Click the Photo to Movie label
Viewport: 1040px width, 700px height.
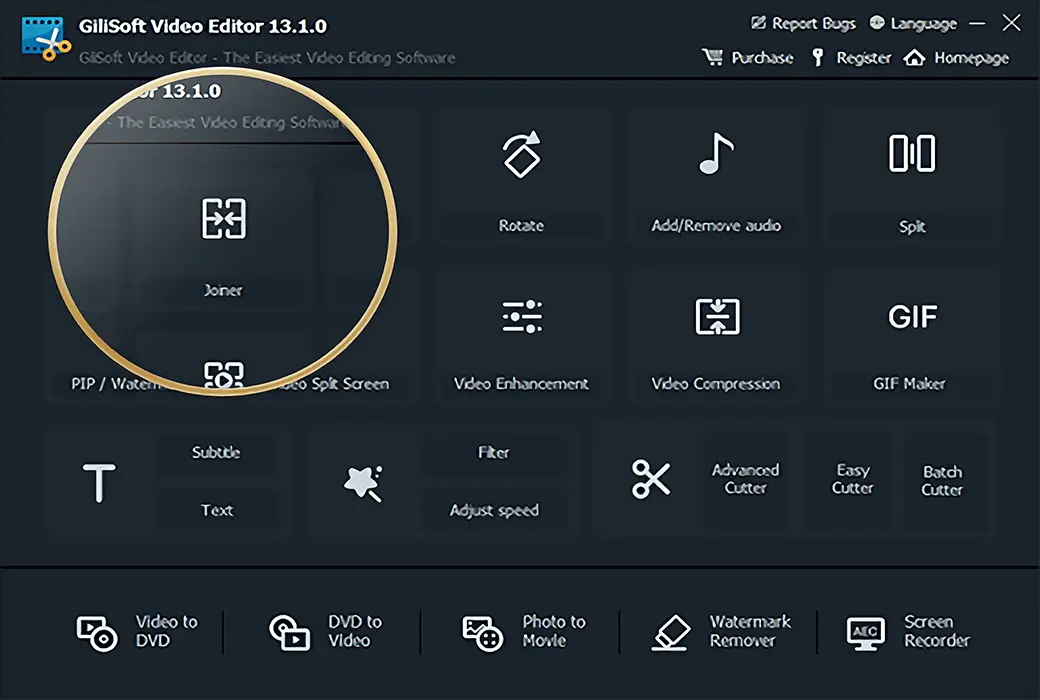(x=554, y=631)
